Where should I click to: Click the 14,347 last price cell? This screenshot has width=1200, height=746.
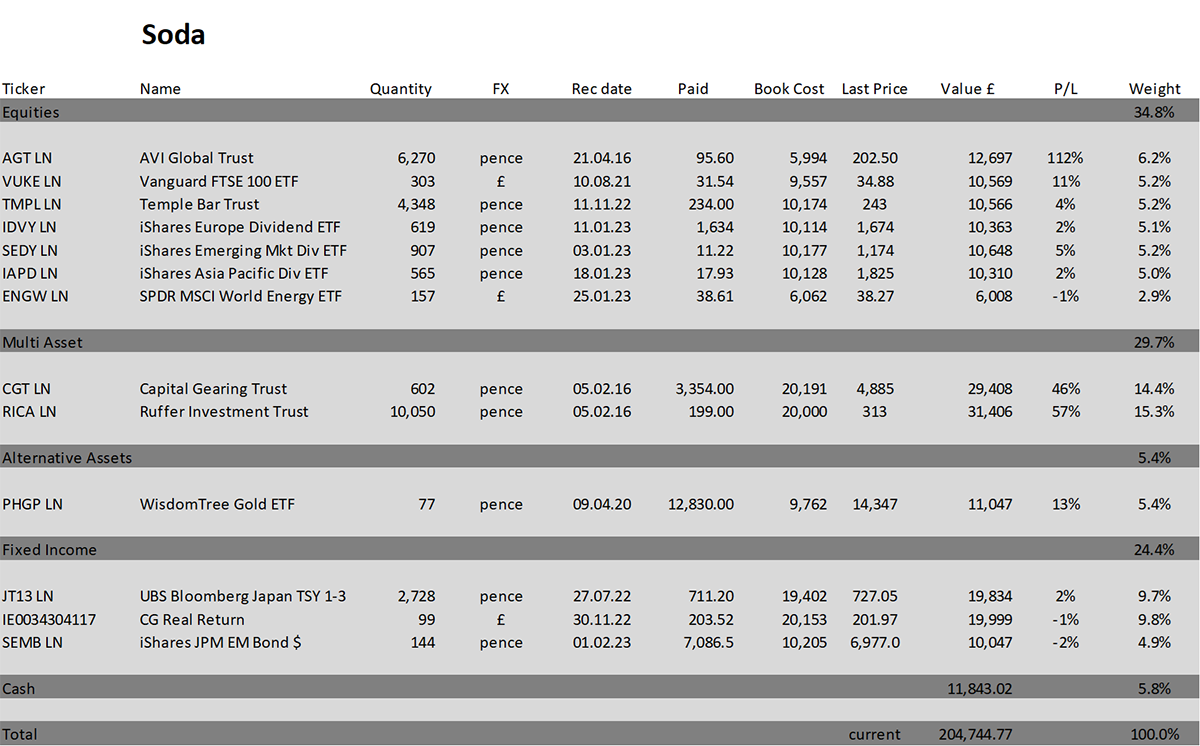[875, 504]
